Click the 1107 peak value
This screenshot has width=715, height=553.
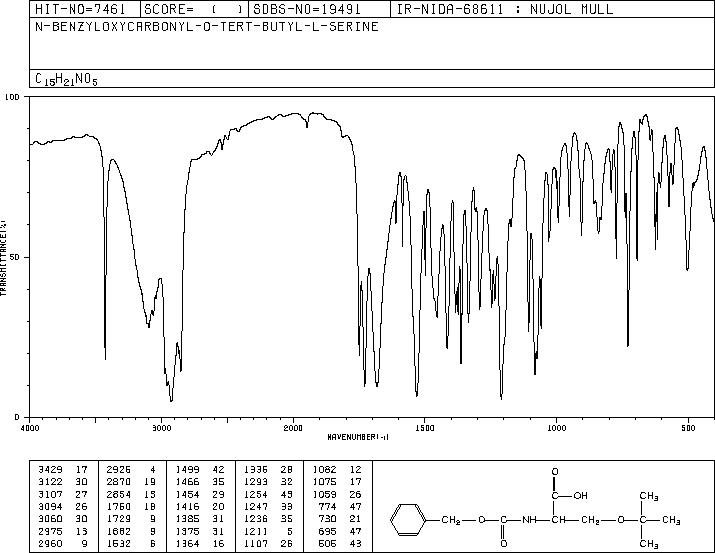pyautogui.click(x=256, y=543)
